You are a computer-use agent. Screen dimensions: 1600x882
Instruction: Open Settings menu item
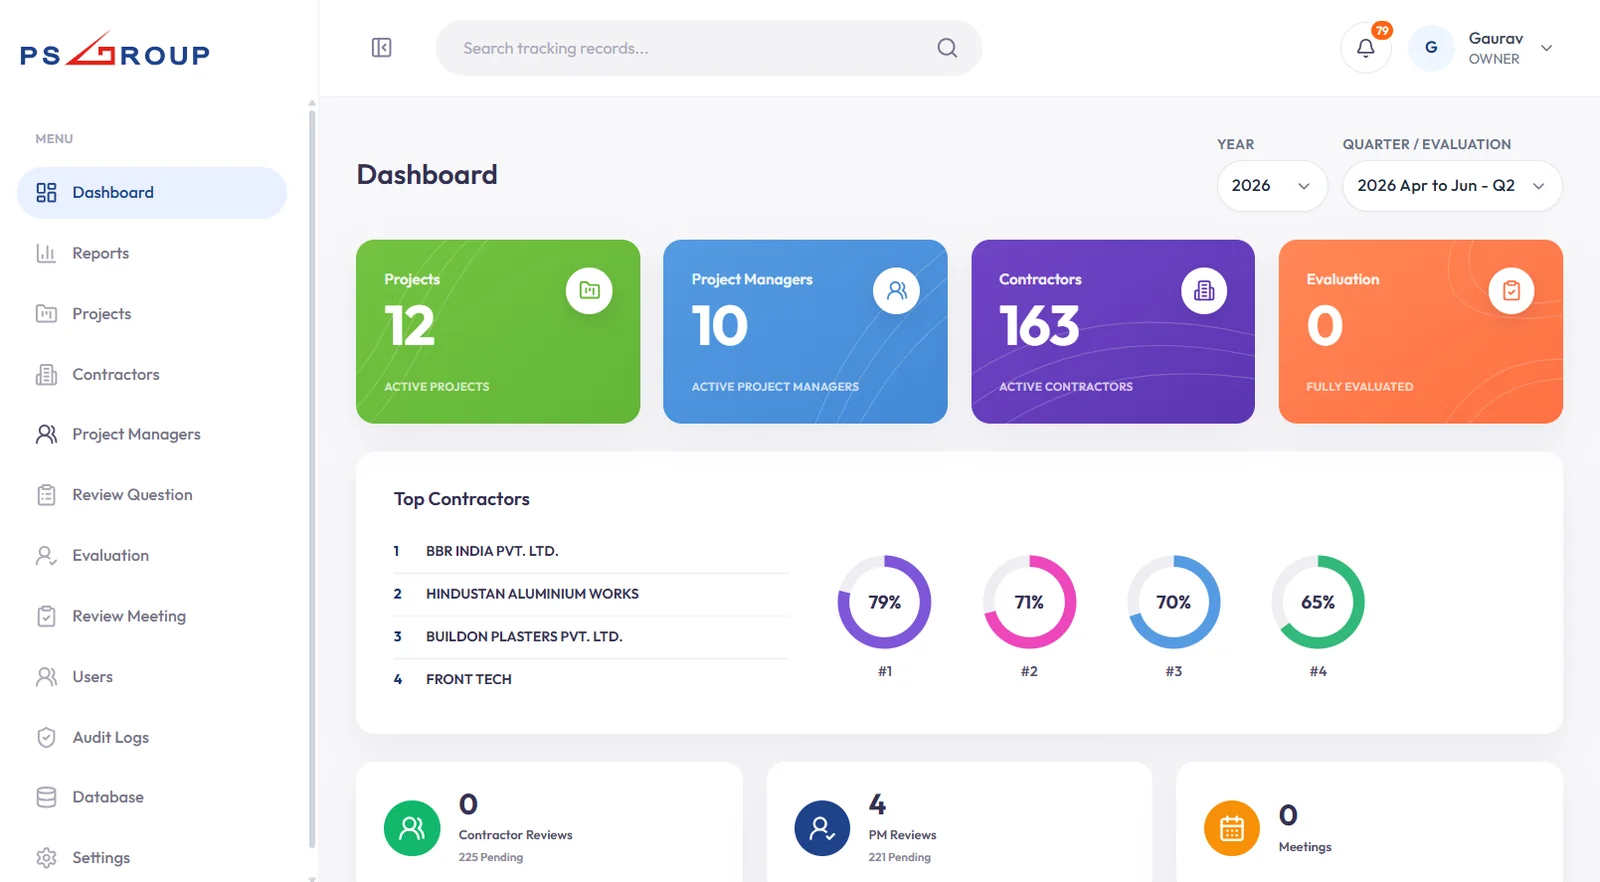[x=152, y=858]
